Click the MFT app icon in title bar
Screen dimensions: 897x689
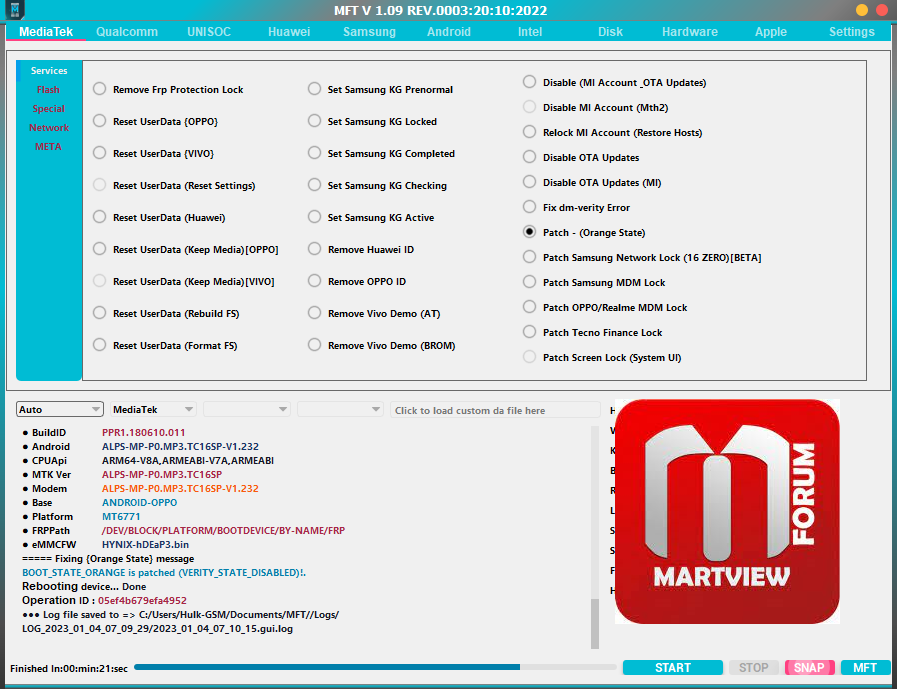15,10
